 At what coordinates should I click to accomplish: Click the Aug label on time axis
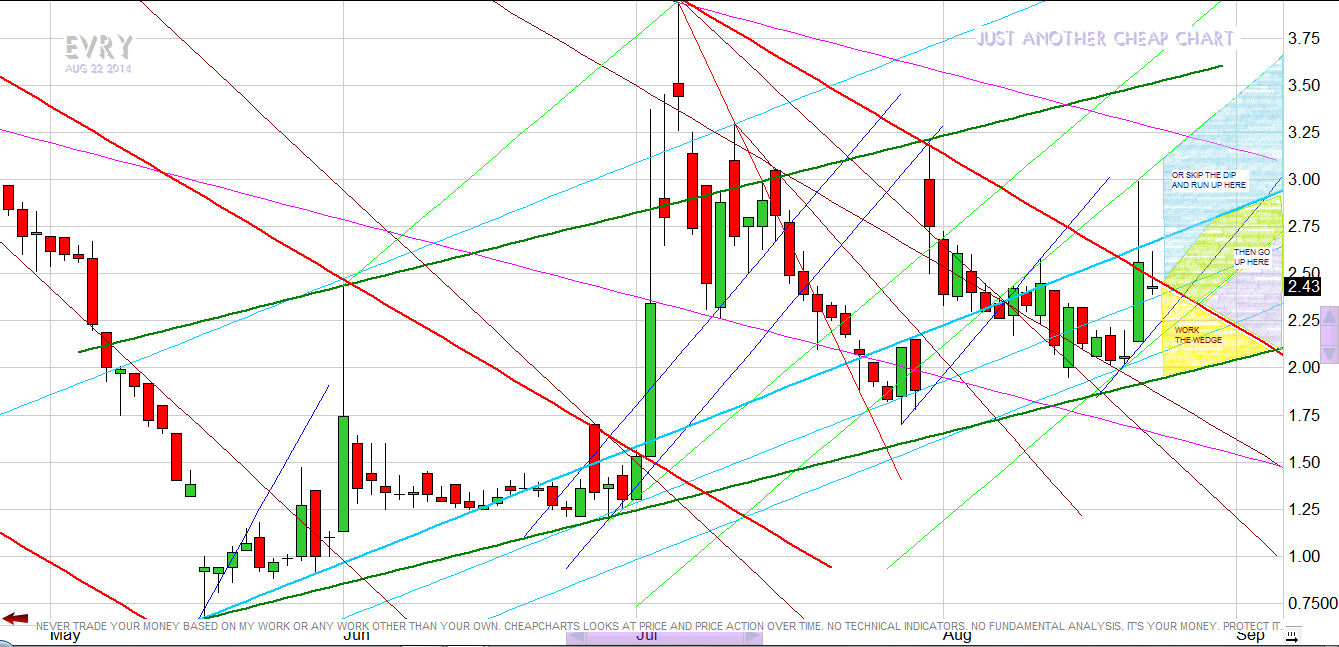pyautogui.click(x=957, y=635)
